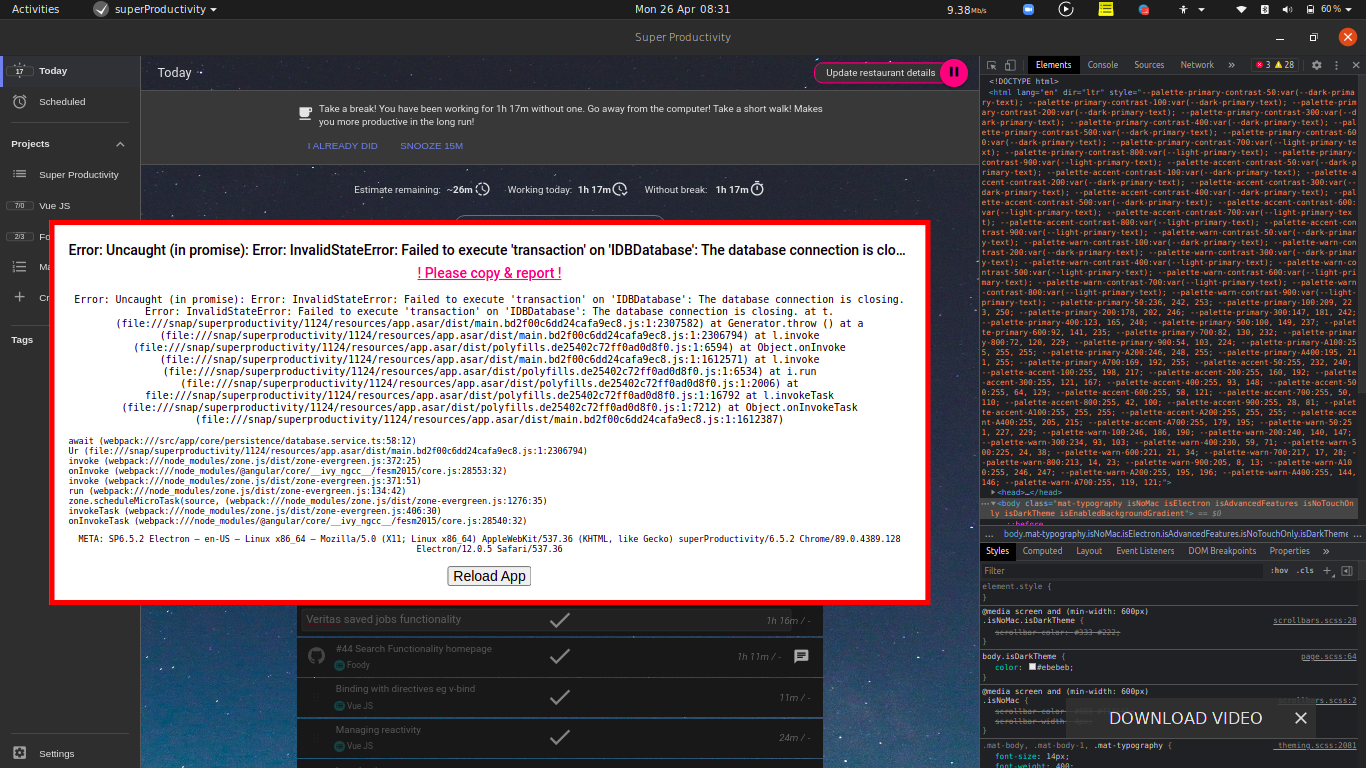Open DevTools settings via the gear icon
Image resolution: width=1366 pixels, height=768 pixels.
tap(1316, 65)
